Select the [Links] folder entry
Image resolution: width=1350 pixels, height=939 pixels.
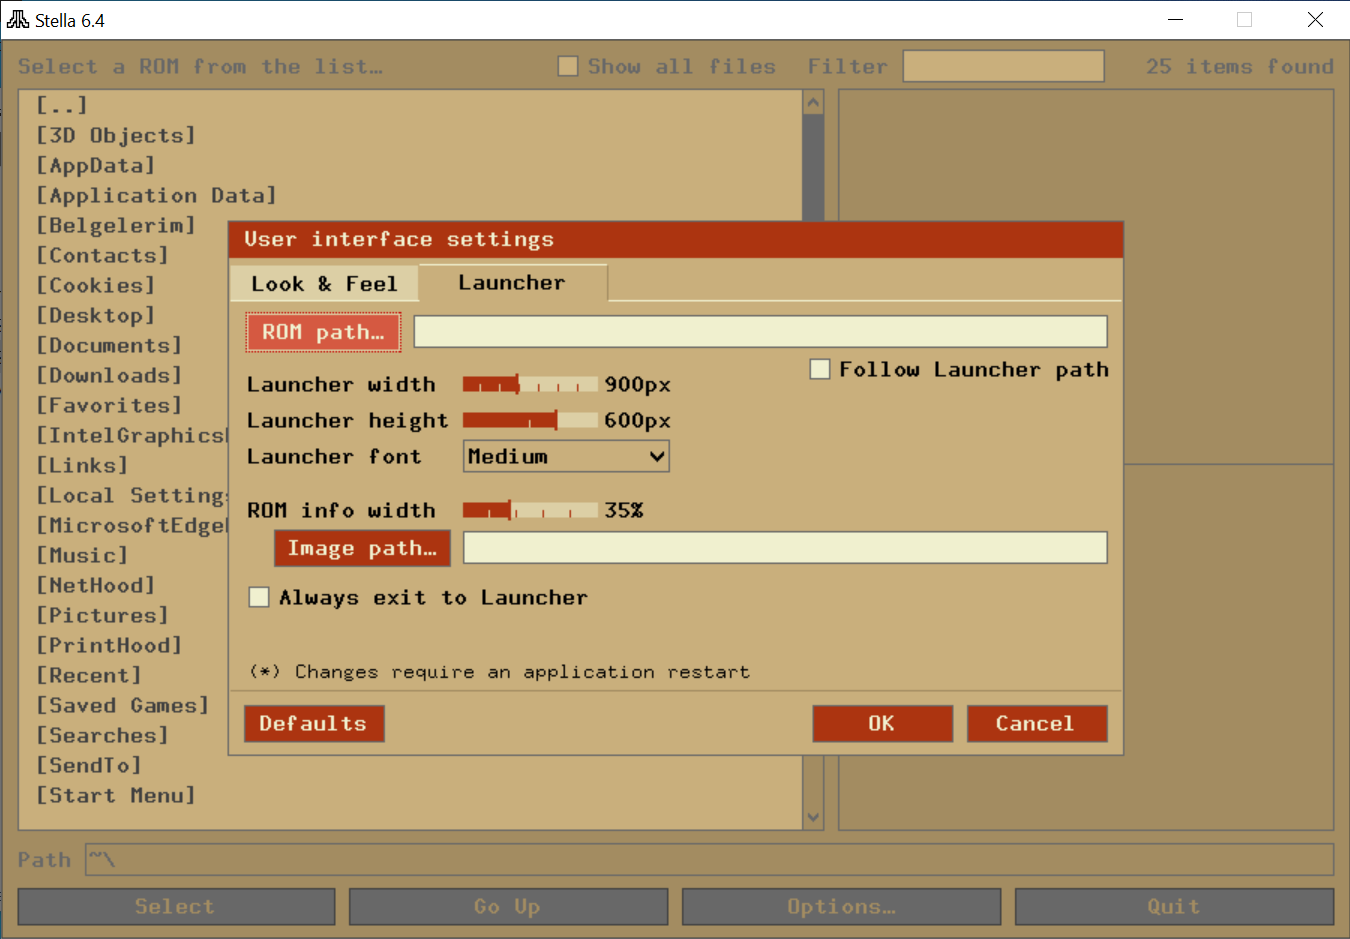[82, 465]
